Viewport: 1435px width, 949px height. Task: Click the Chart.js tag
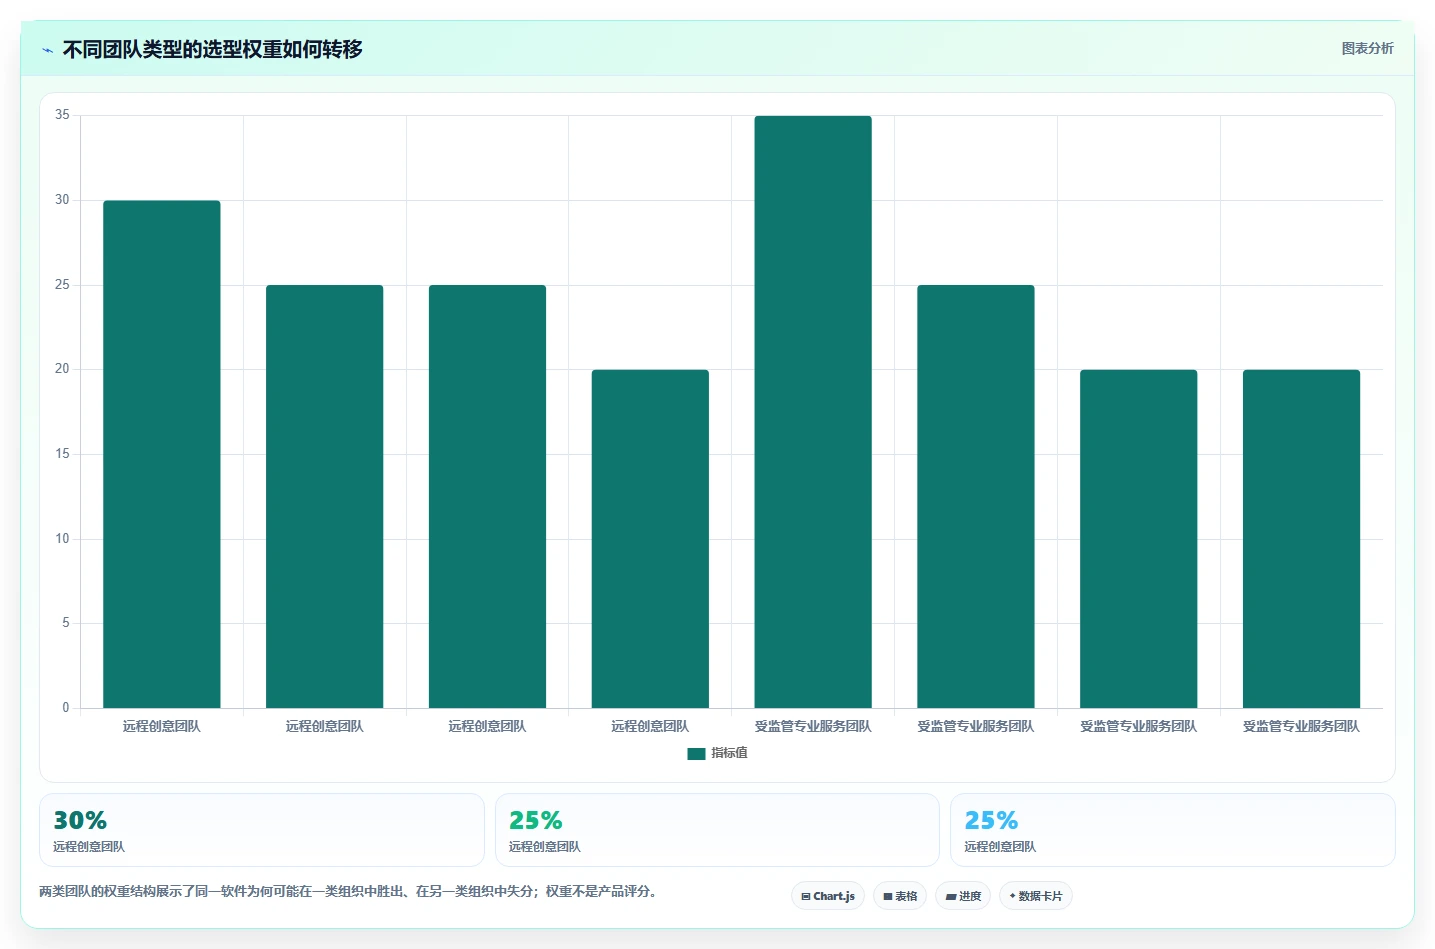828,896
